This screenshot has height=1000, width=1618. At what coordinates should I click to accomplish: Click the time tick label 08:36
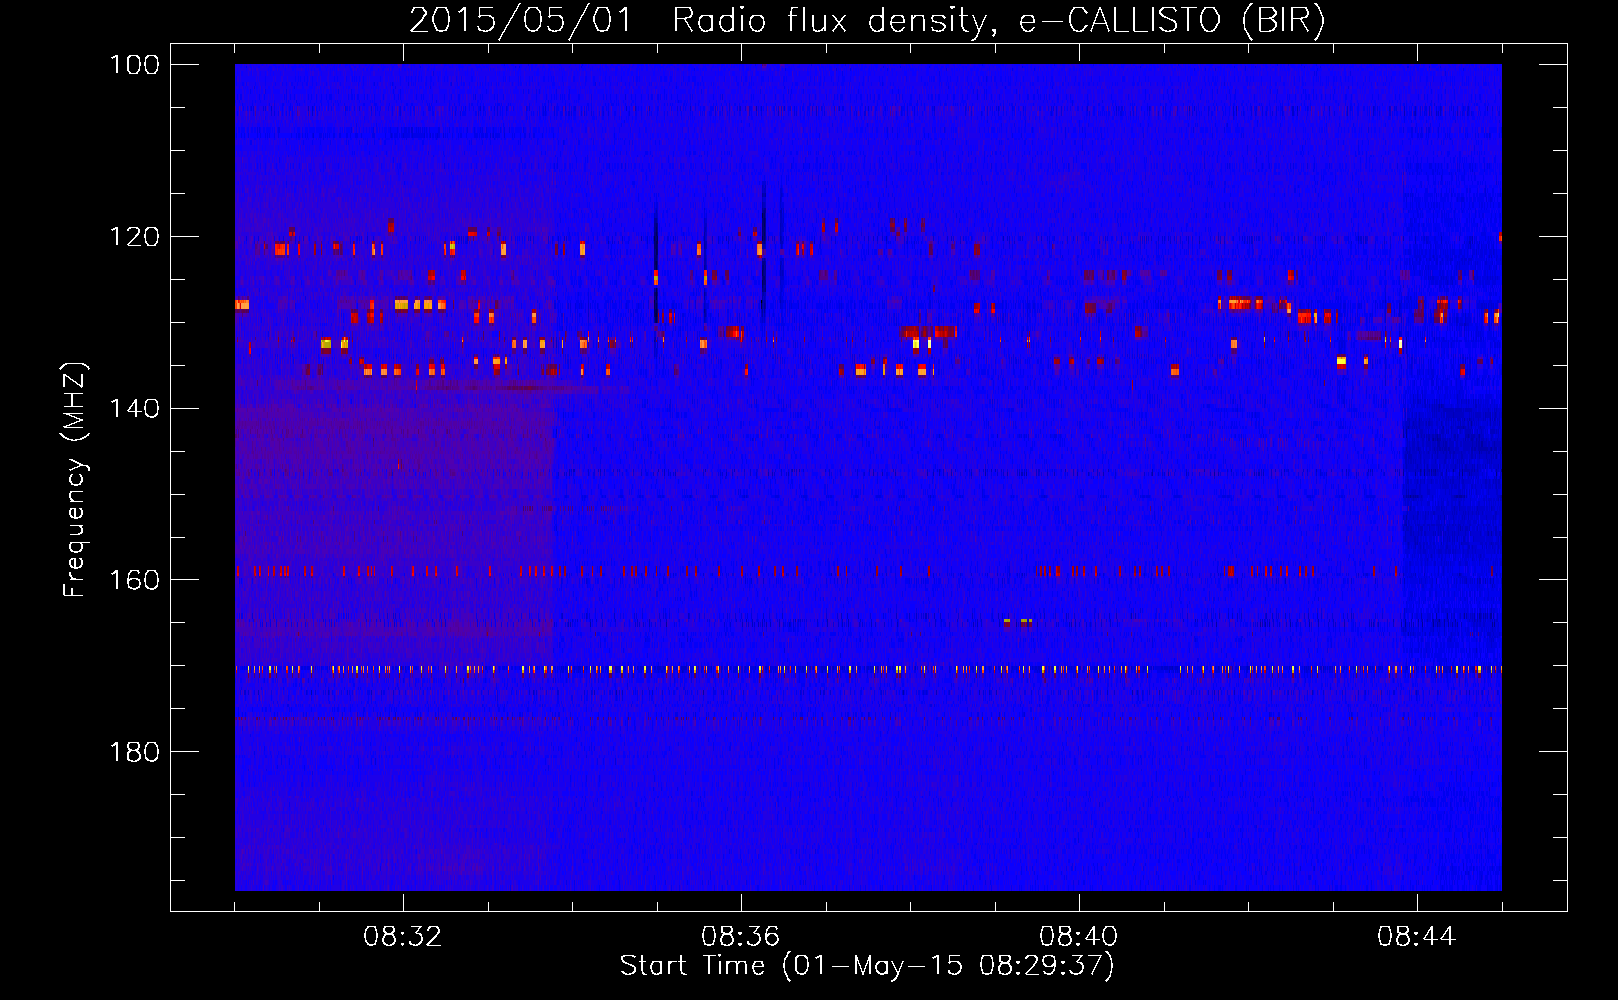pos(741,937)
